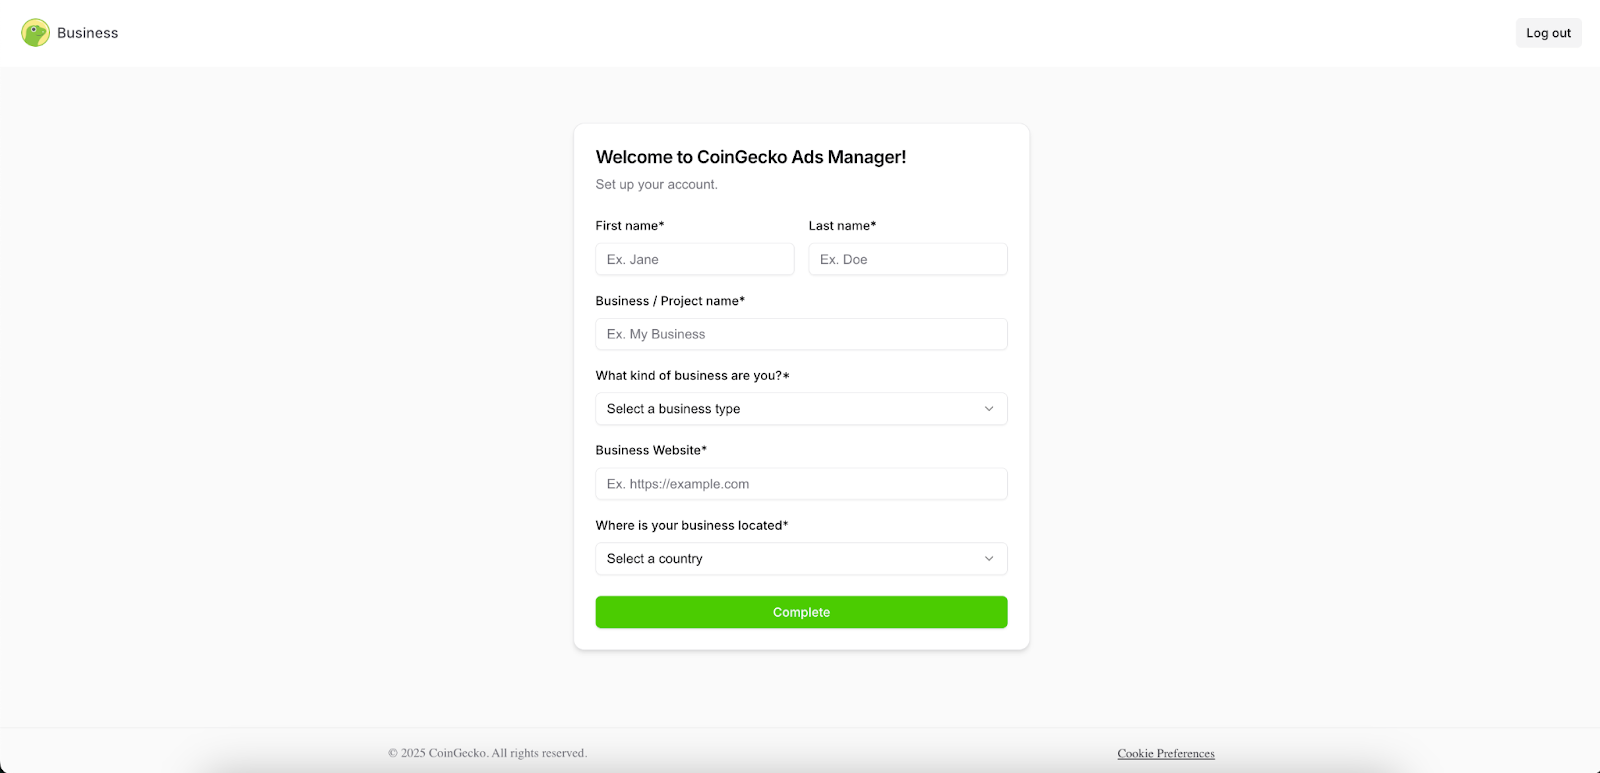The image size is (1600, 773).
Task: Open the Cookie Preferences link
Action: coord(1166,753)
